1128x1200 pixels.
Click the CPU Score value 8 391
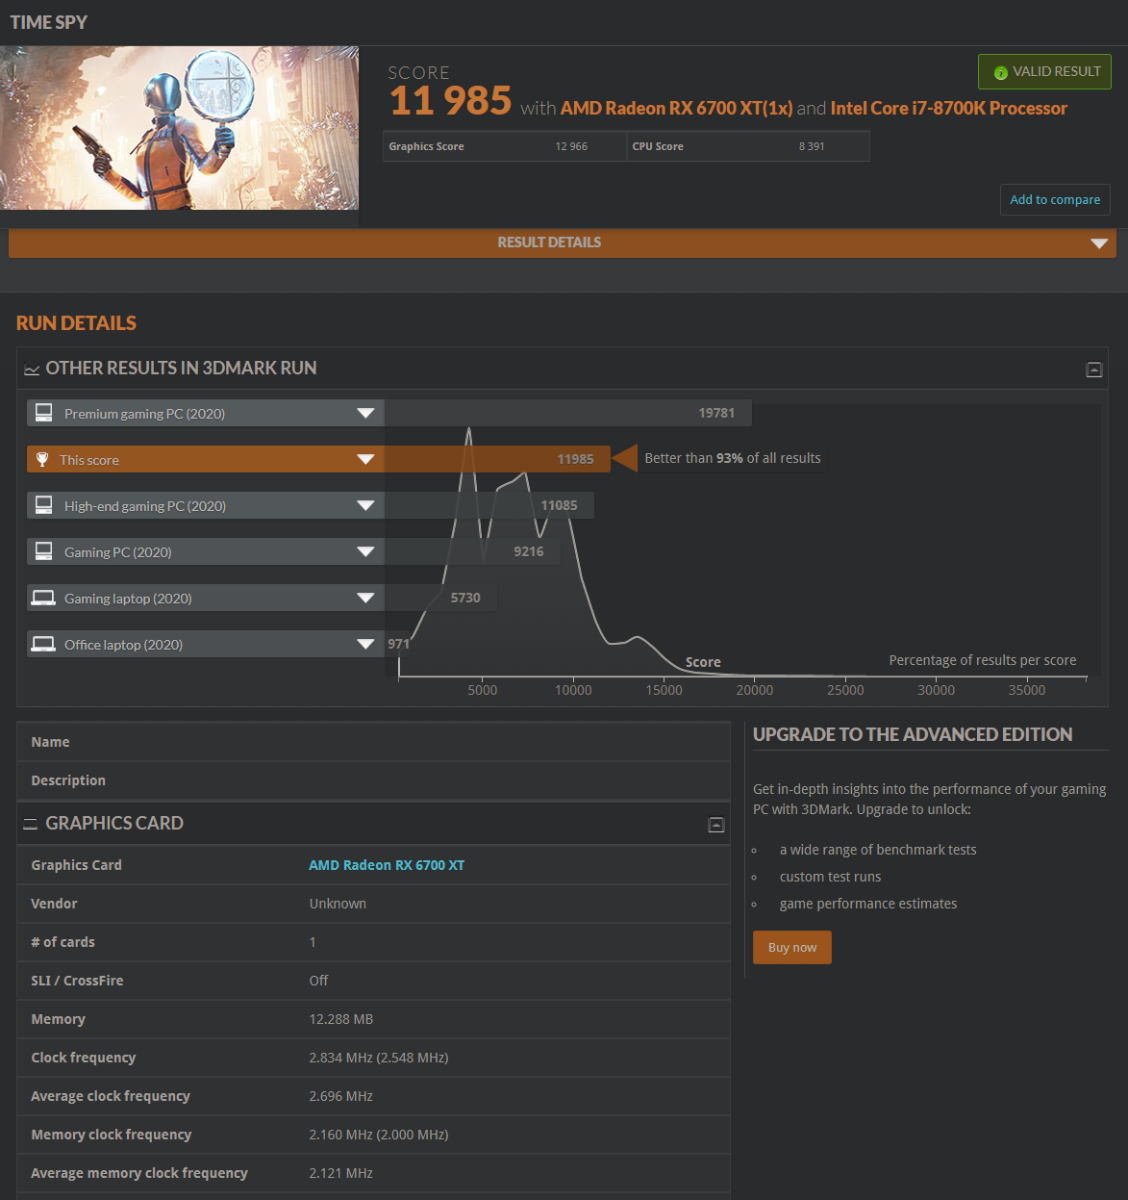point(812,146)
